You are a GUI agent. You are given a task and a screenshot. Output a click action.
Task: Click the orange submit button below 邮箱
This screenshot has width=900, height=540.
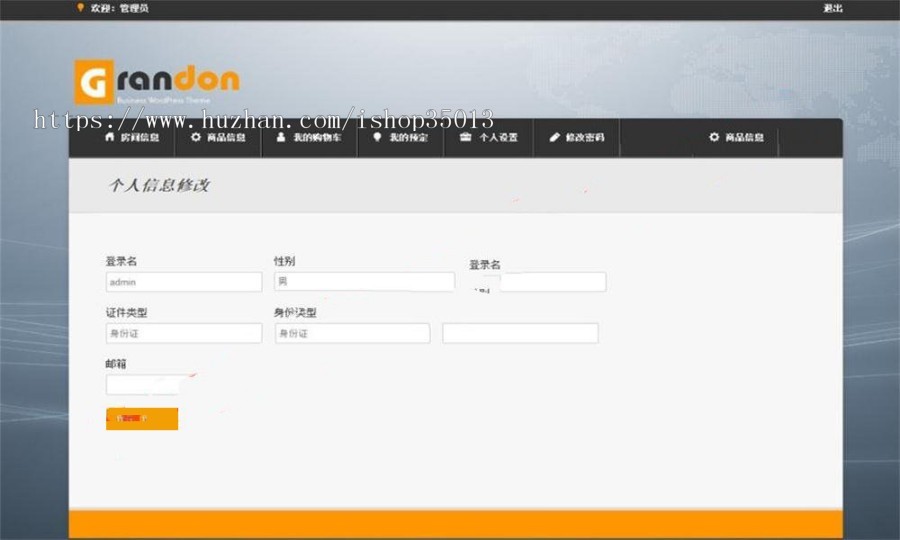point(142,419)
